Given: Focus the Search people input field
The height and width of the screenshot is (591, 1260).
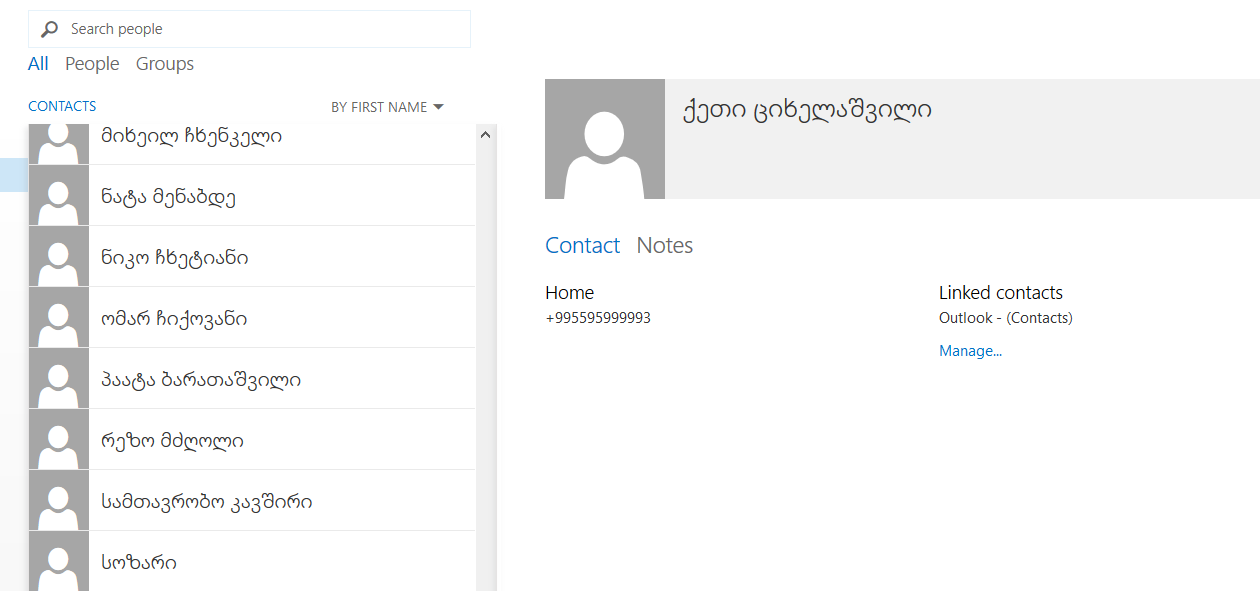Looking at the screenshot, I should pos(265,30).
